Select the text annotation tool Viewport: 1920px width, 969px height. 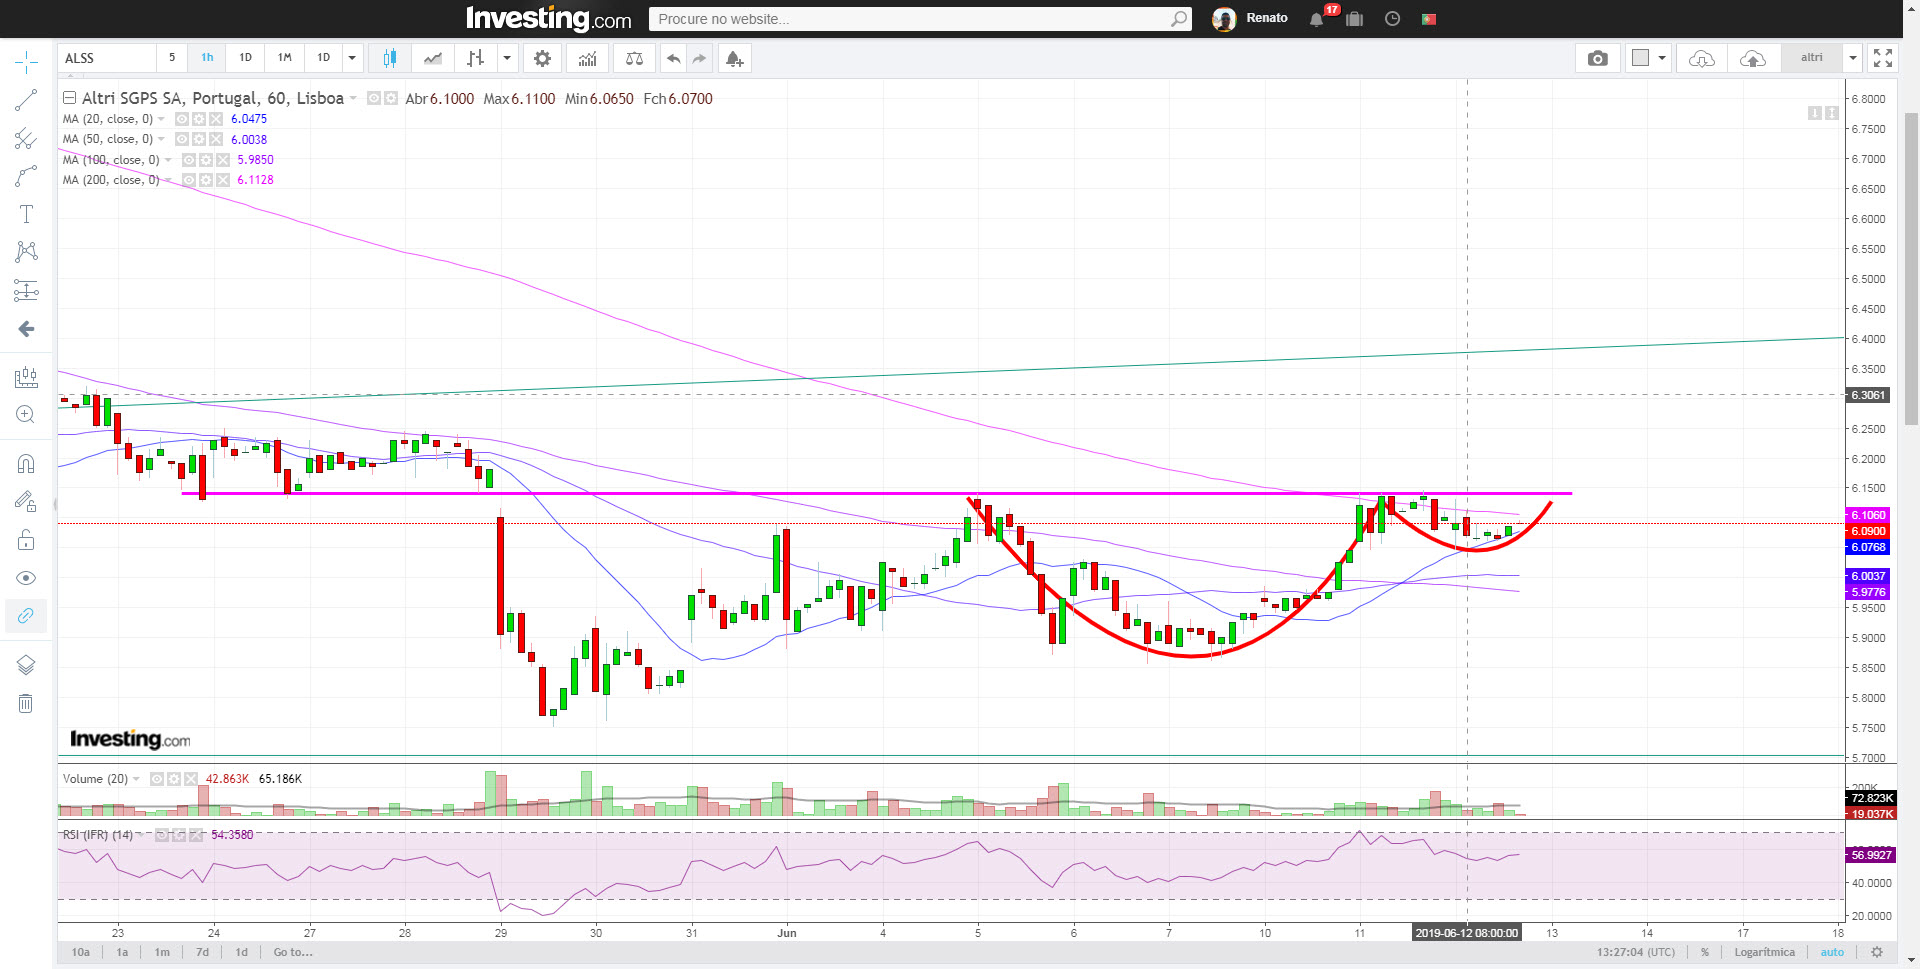coord(26,214)
